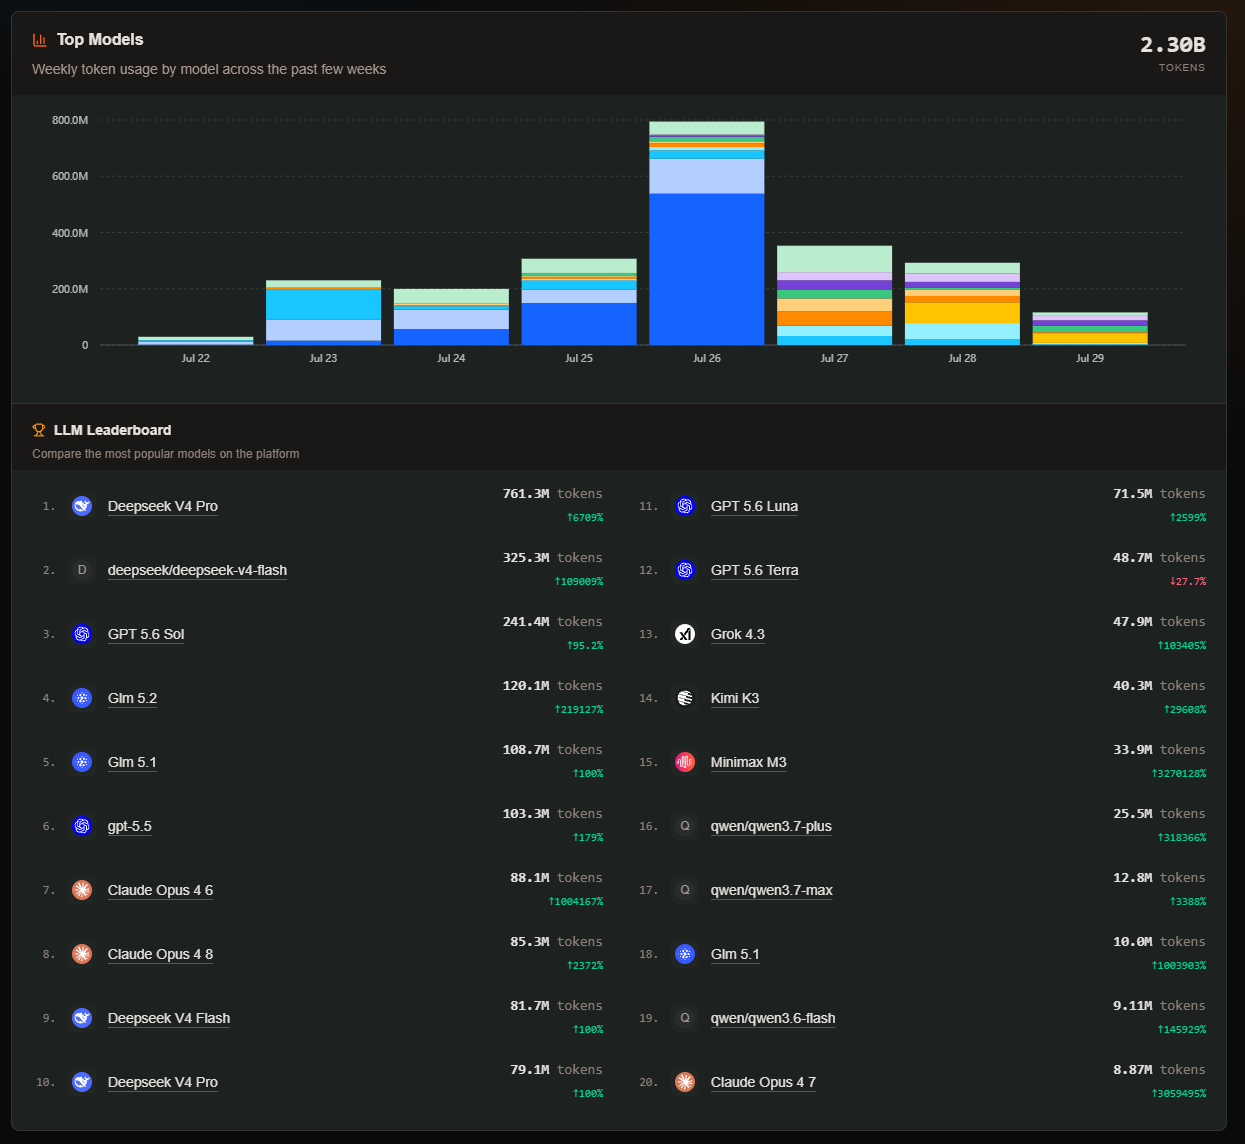Click the gpt-5.5 logo icon
The width and height of the screenshot is (1245, 1144).
82,826
